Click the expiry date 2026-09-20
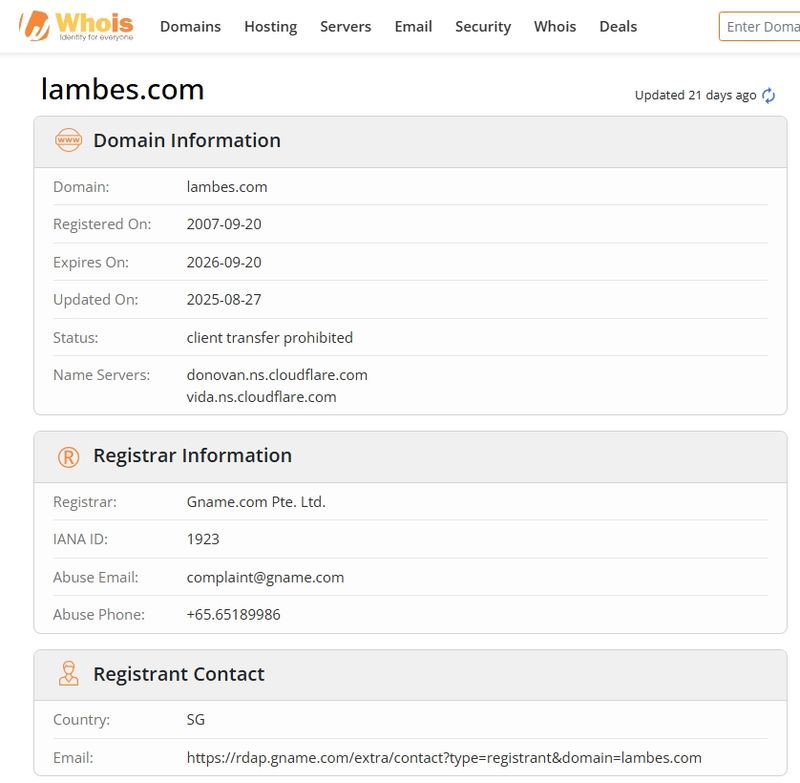 pyautogui.click(x=223, y=262)
